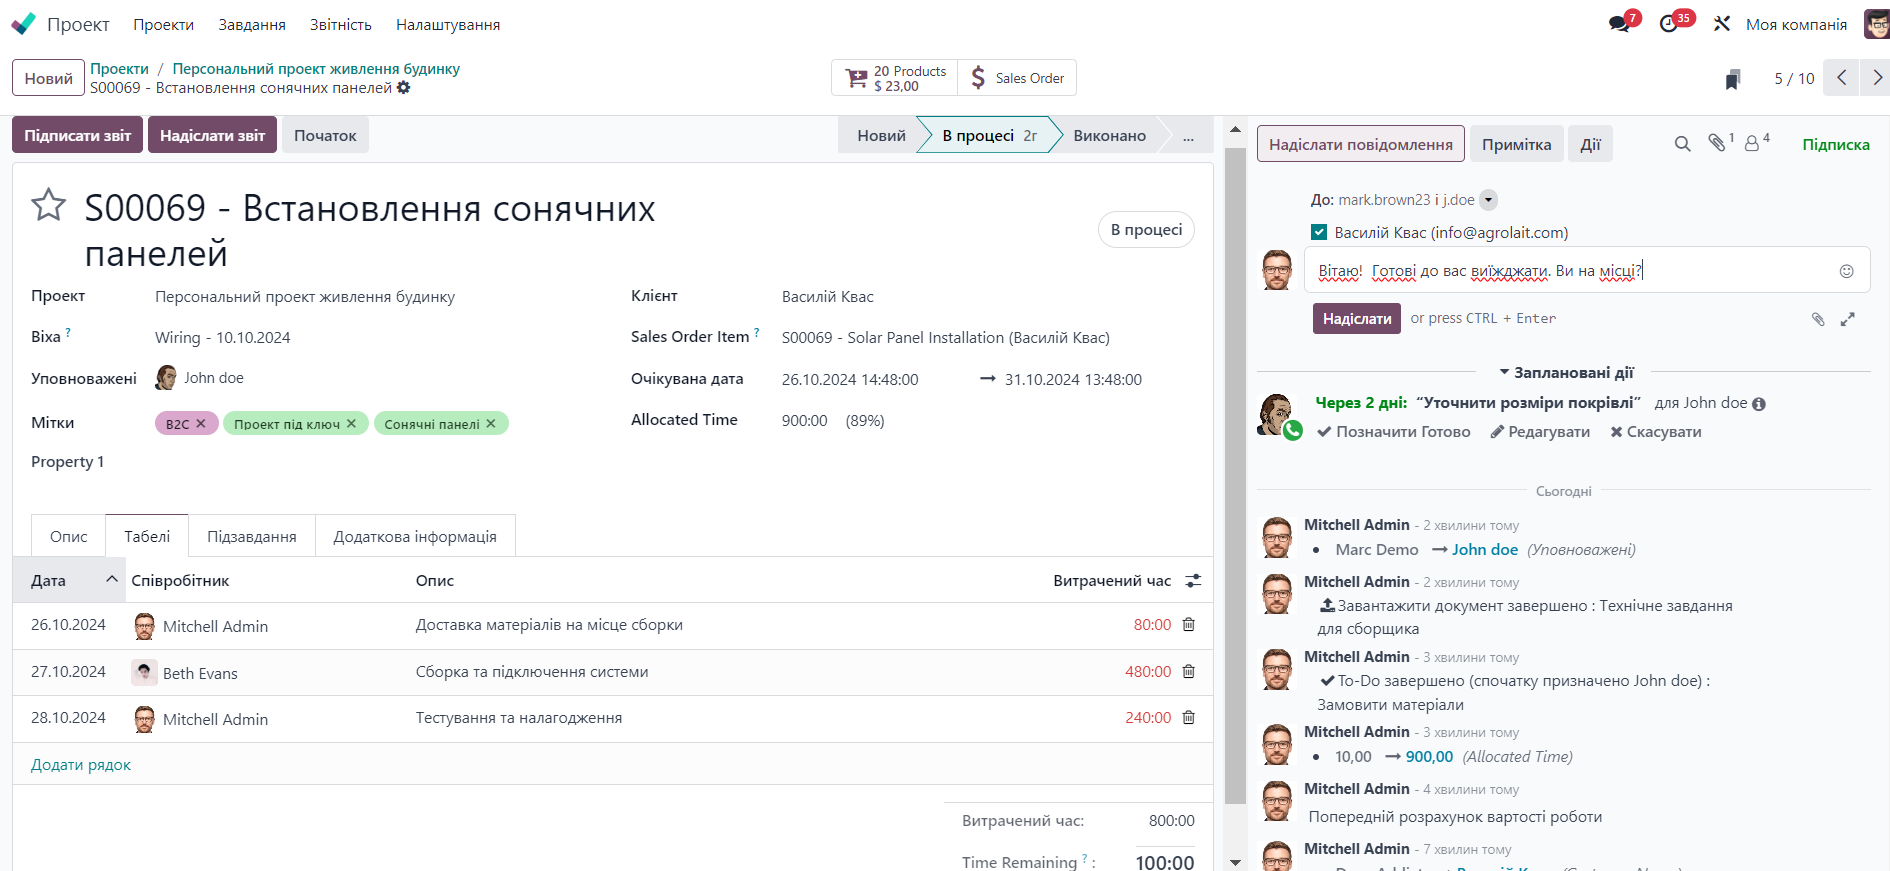Open emoji picker in message composer
This screenshot has height=871, width=1890.
pos(1847,271)
